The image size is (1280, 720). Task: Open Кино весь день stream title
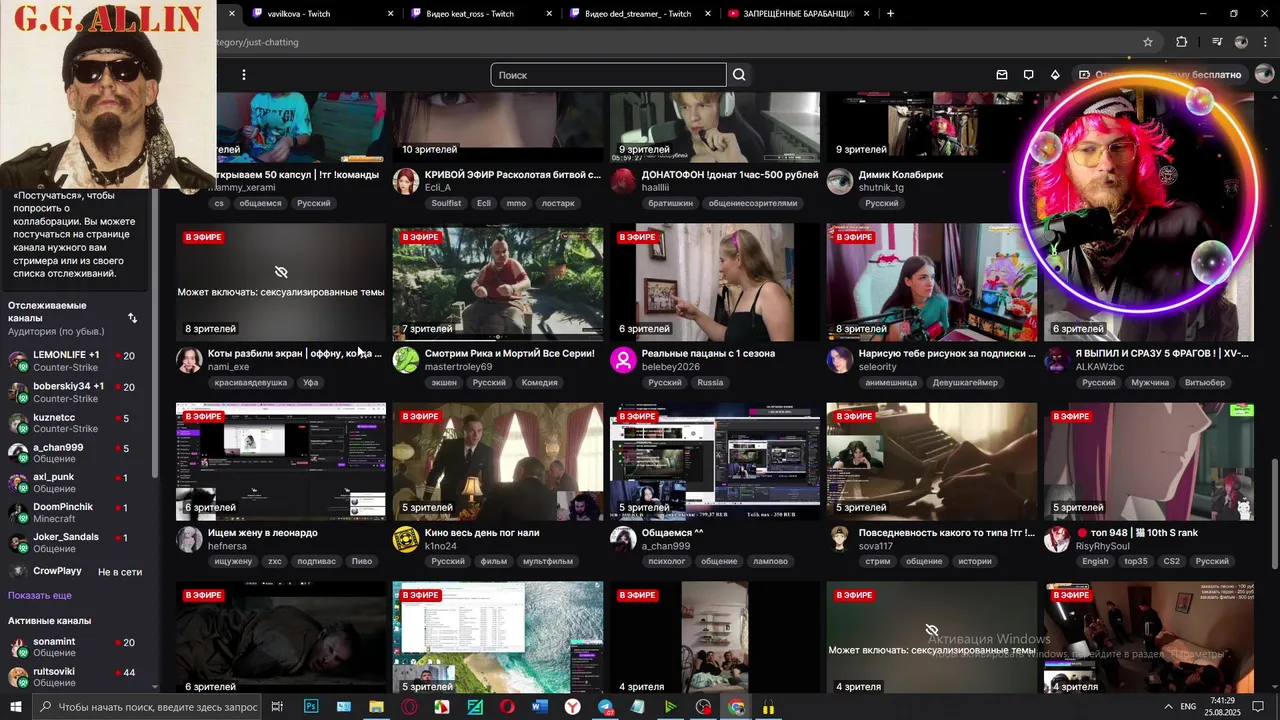[482, 533]
